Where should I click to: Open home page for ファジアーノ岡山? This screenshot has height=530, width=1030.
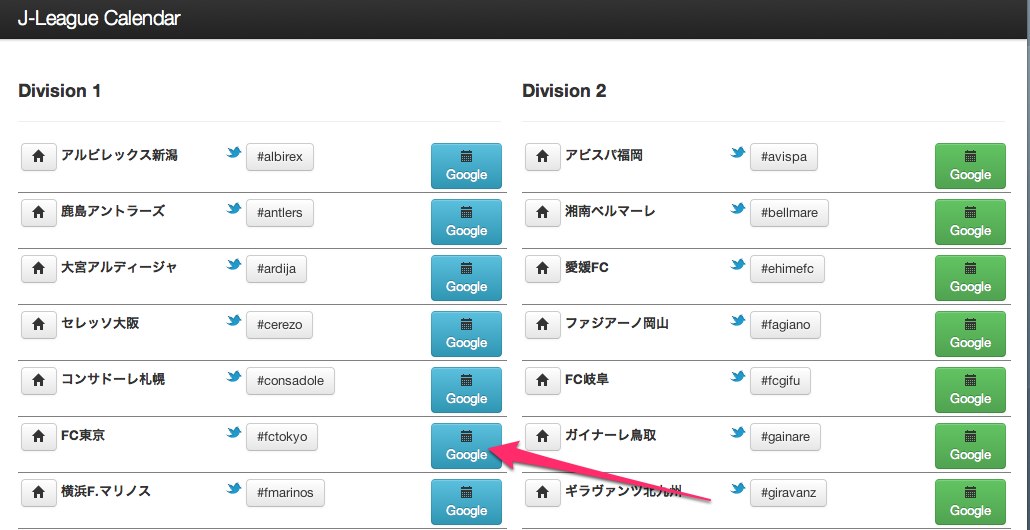coord(543,324)
